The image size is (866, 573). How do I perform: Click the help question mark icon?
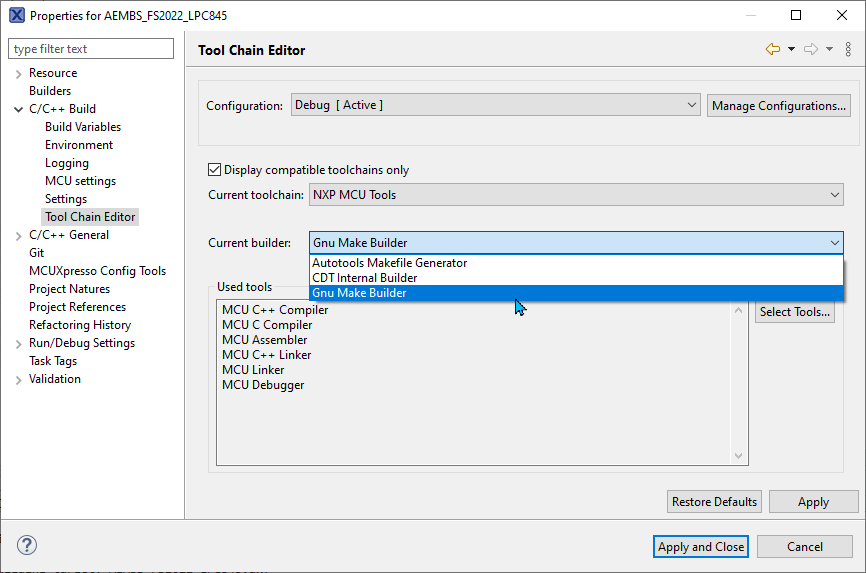28,546
